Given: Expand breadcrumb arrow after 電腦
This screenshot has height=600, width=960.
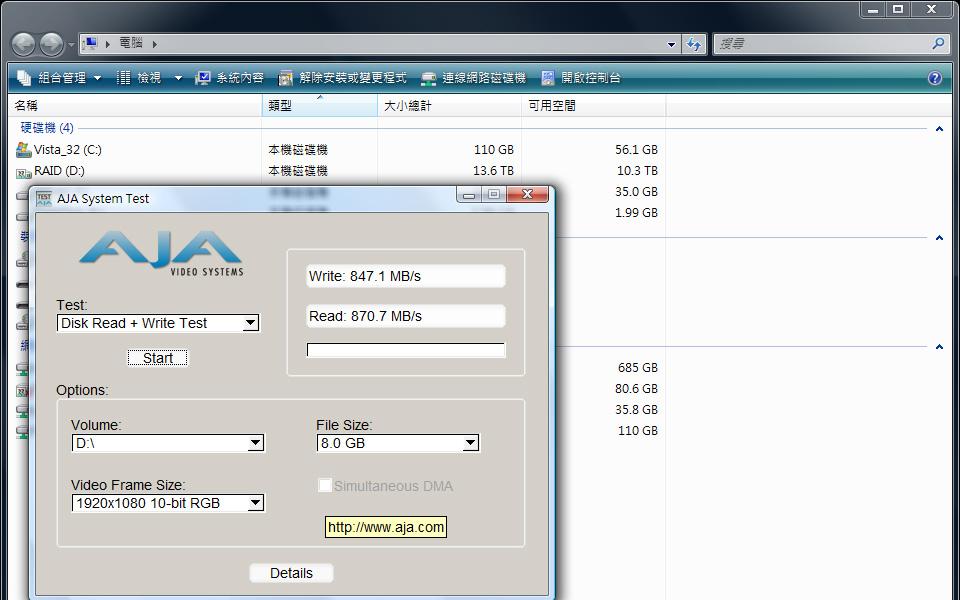Looking at the screenshot, I should point(154,44).
